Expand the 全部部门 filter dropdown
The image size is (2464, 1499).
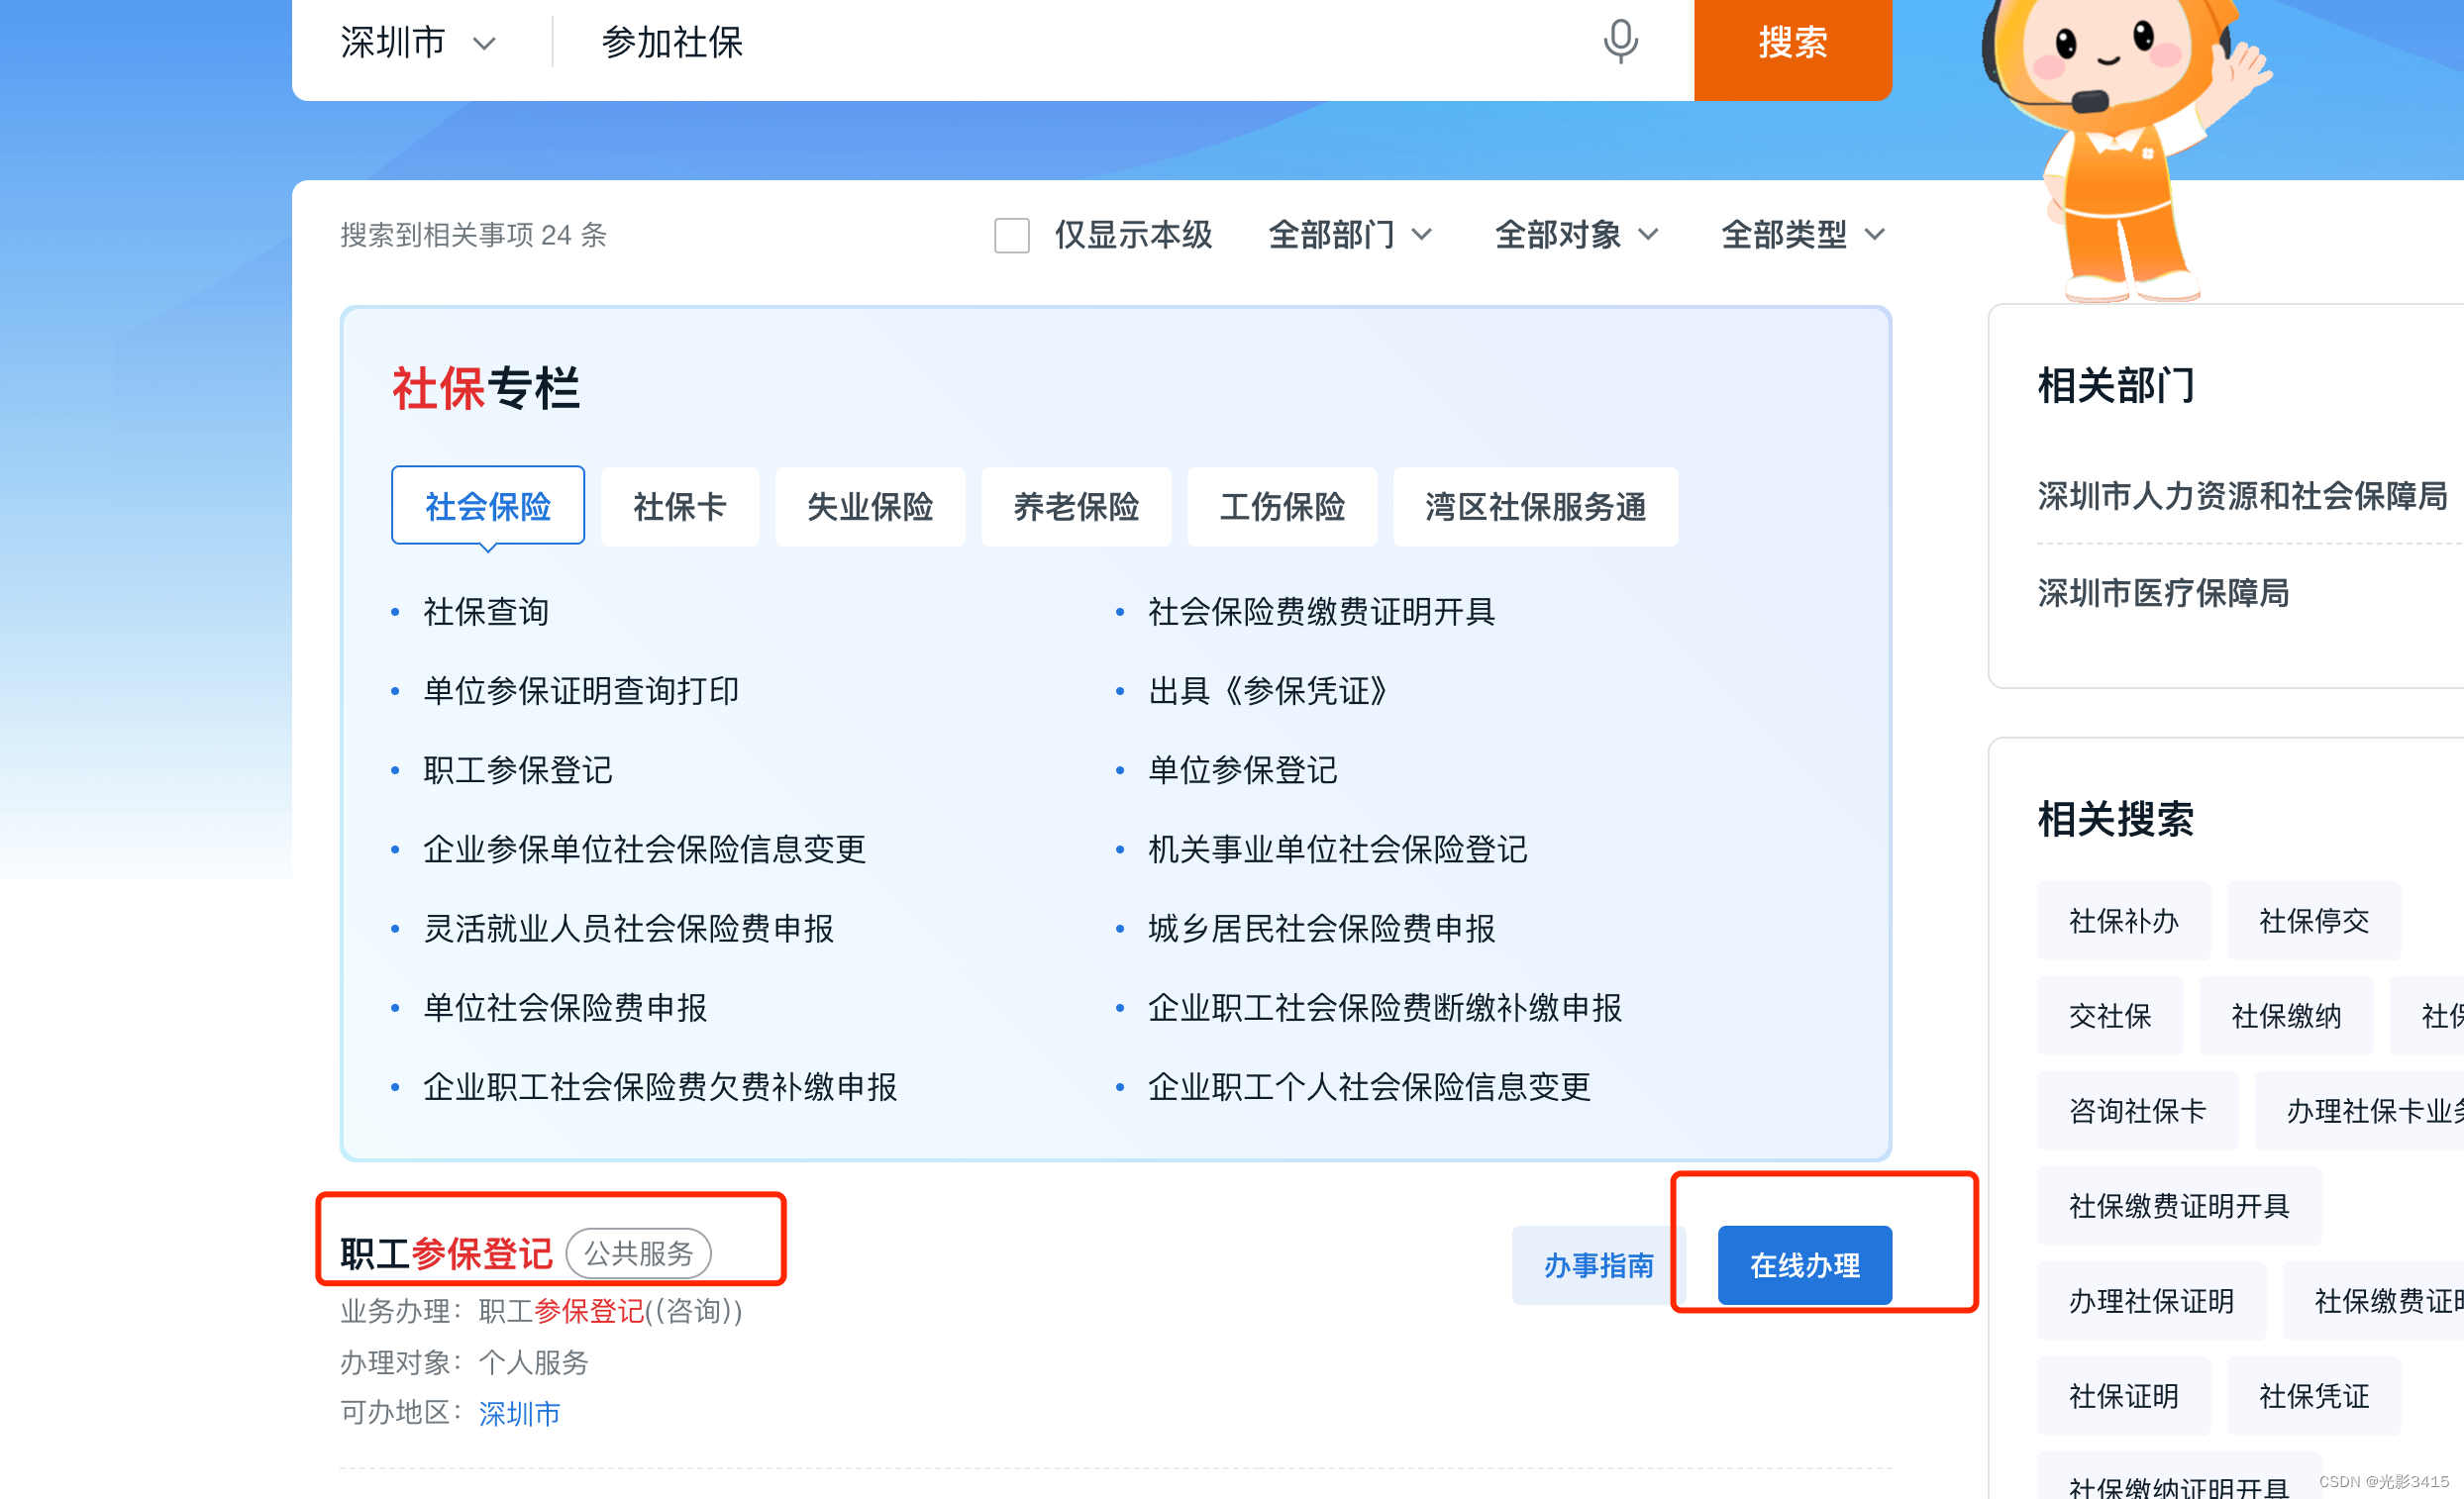tap(1349, 235)
